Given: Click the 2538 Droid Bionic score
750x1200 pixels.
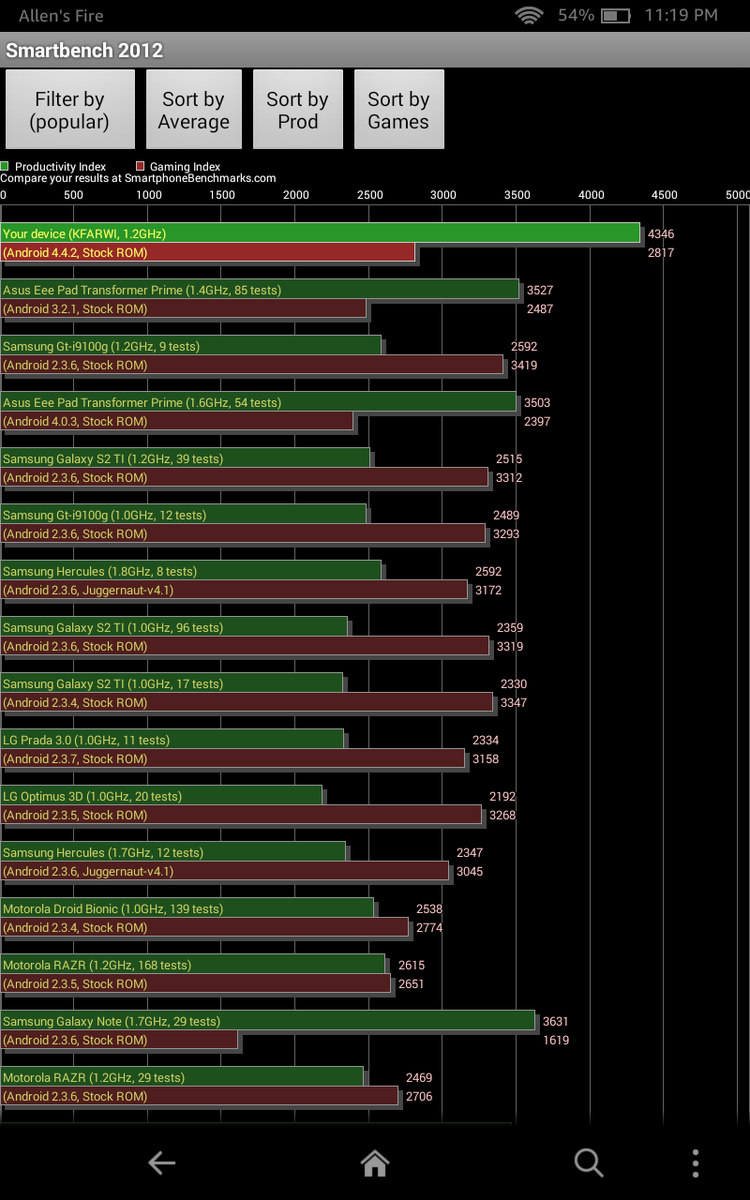Looking at the screenshot, I should 430,909.
